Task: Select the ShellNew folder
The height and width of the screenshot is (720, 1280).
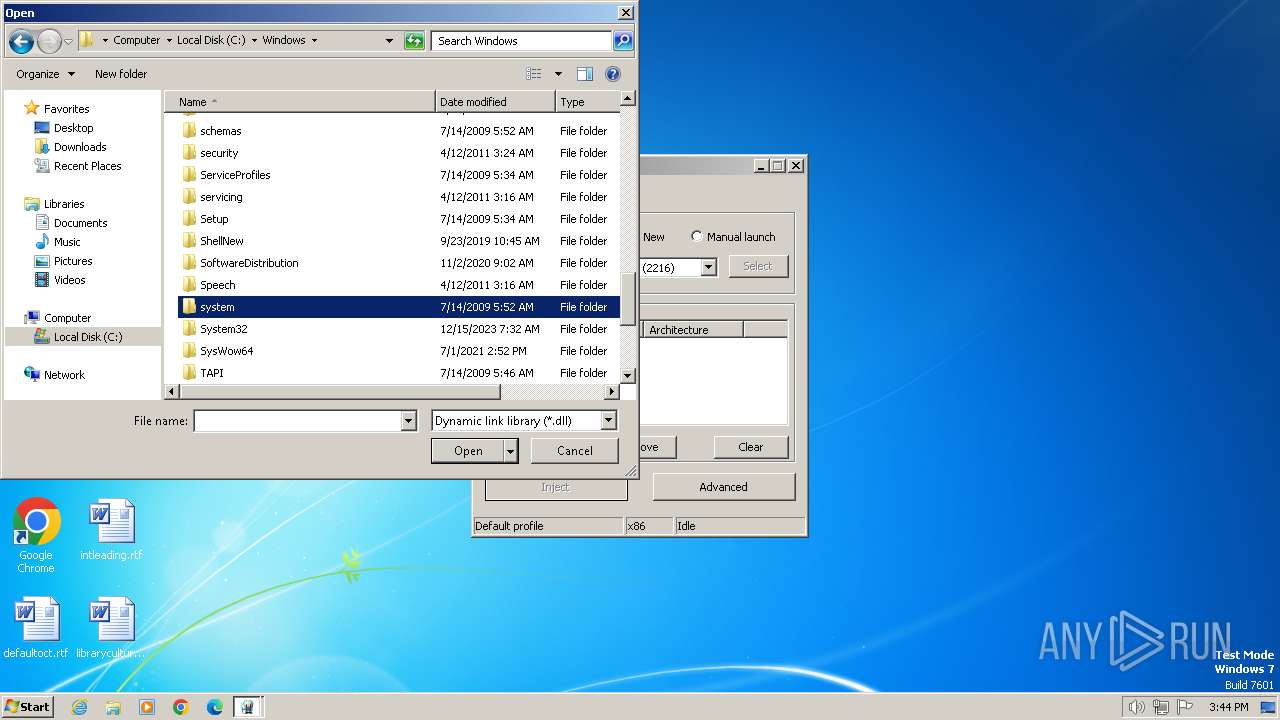Action: pyautogui.click(x=398, y=241)
